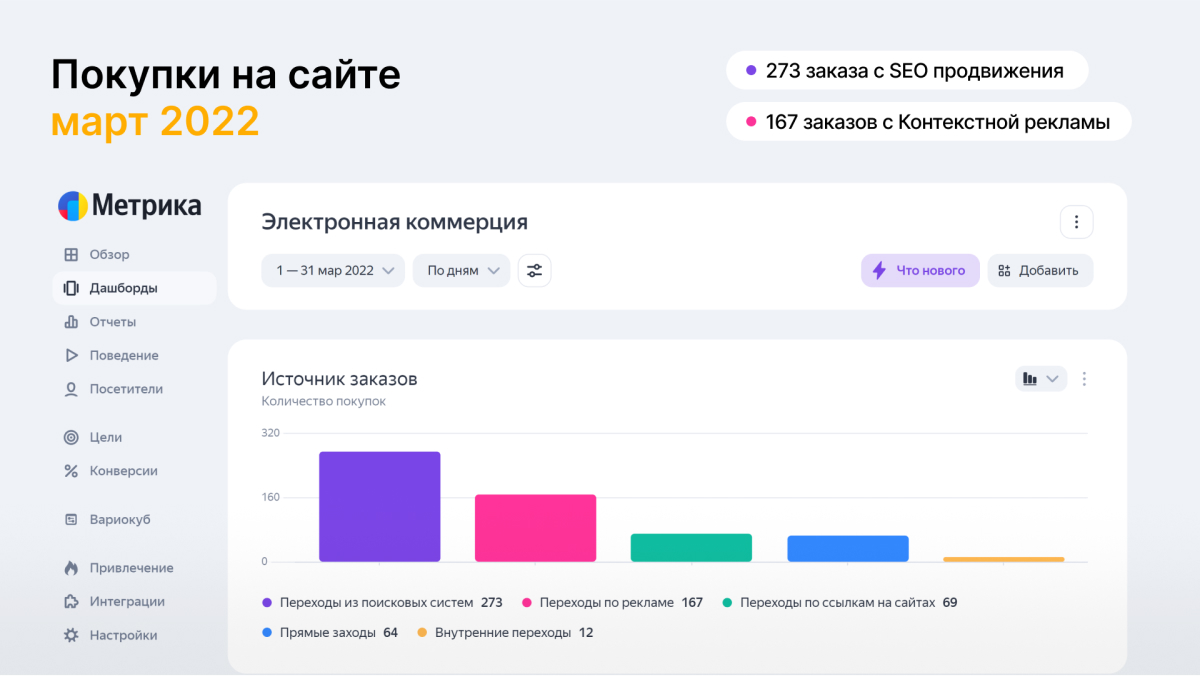
Task: Toggle Прямые заходы legend item
Action: point(330,633)
